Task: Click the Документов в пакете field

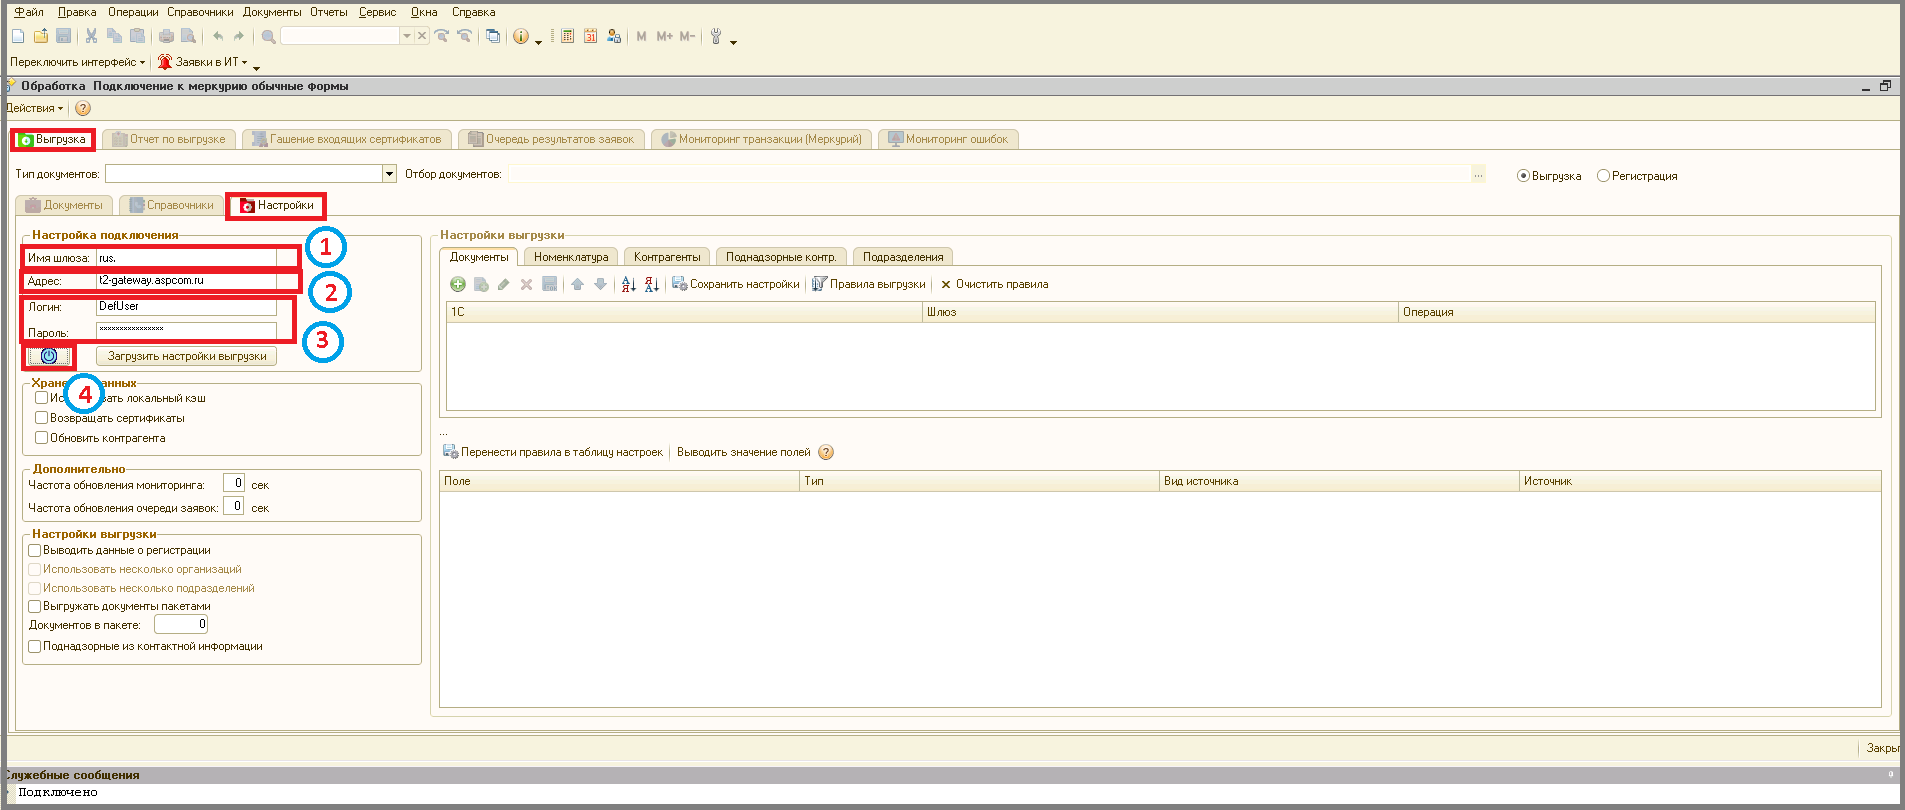Action: tap(181, 624)
